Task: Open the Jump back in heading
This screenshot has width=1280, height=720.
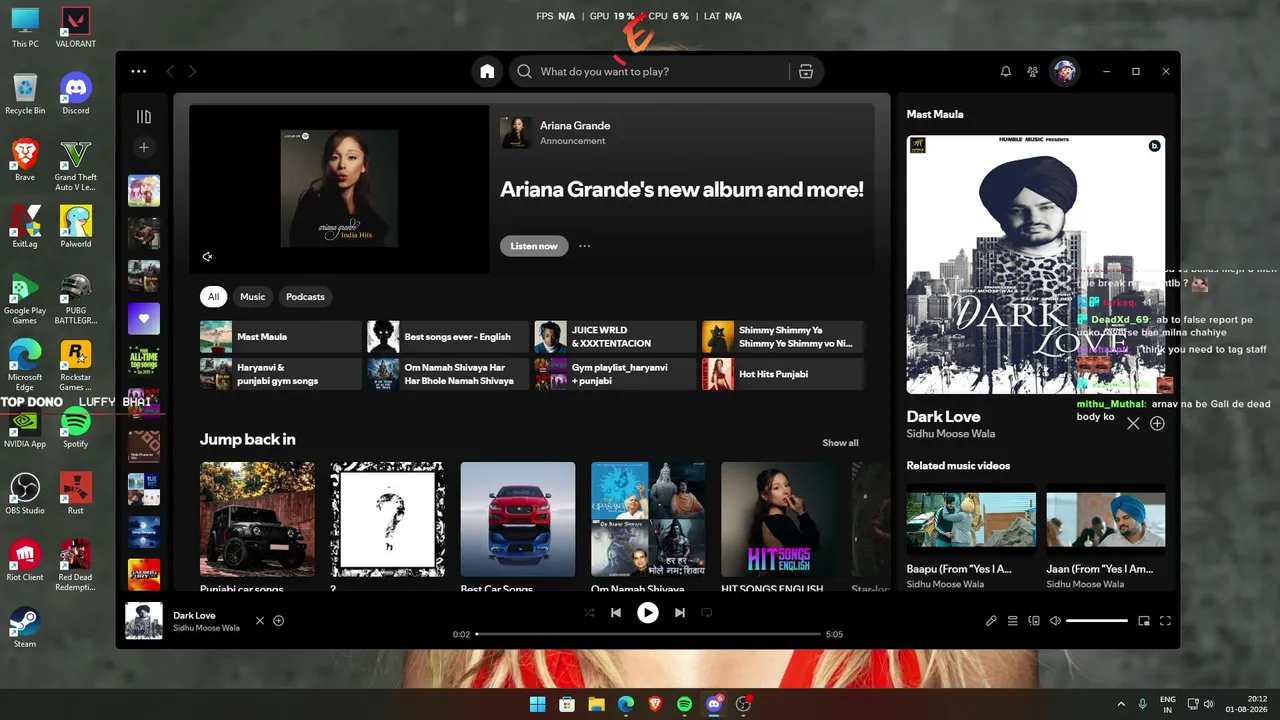Action: (x=248, y=440)
